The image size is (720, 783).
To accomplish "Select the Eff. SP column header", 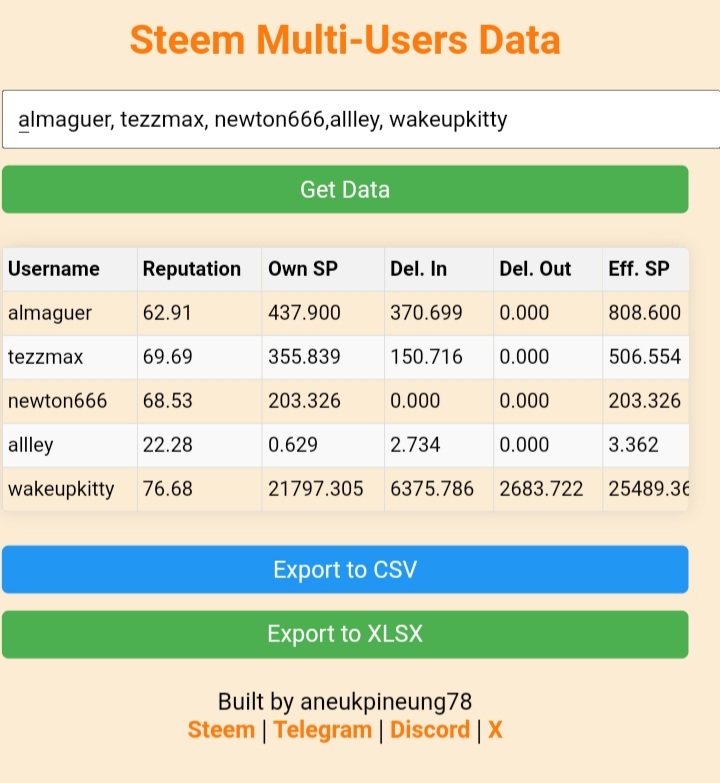I will coord(646,269).
